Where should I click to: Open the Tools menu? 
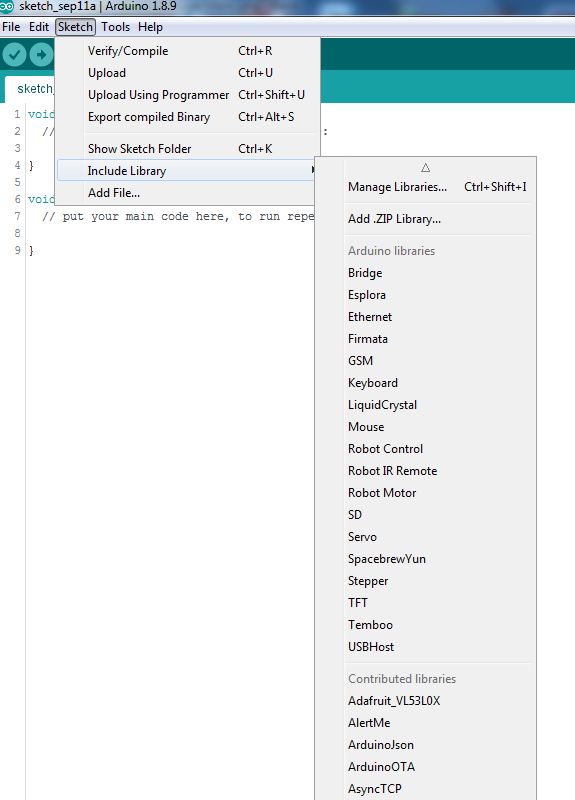click(x=115, y=27)
